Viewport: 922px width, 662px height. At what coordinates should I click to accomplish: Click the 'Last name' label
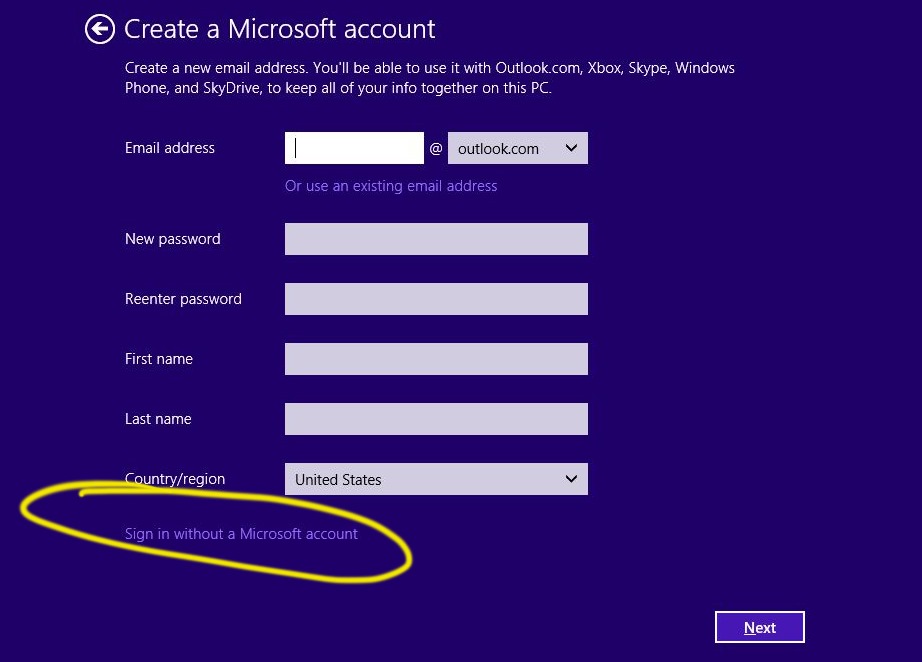point(158,419)
